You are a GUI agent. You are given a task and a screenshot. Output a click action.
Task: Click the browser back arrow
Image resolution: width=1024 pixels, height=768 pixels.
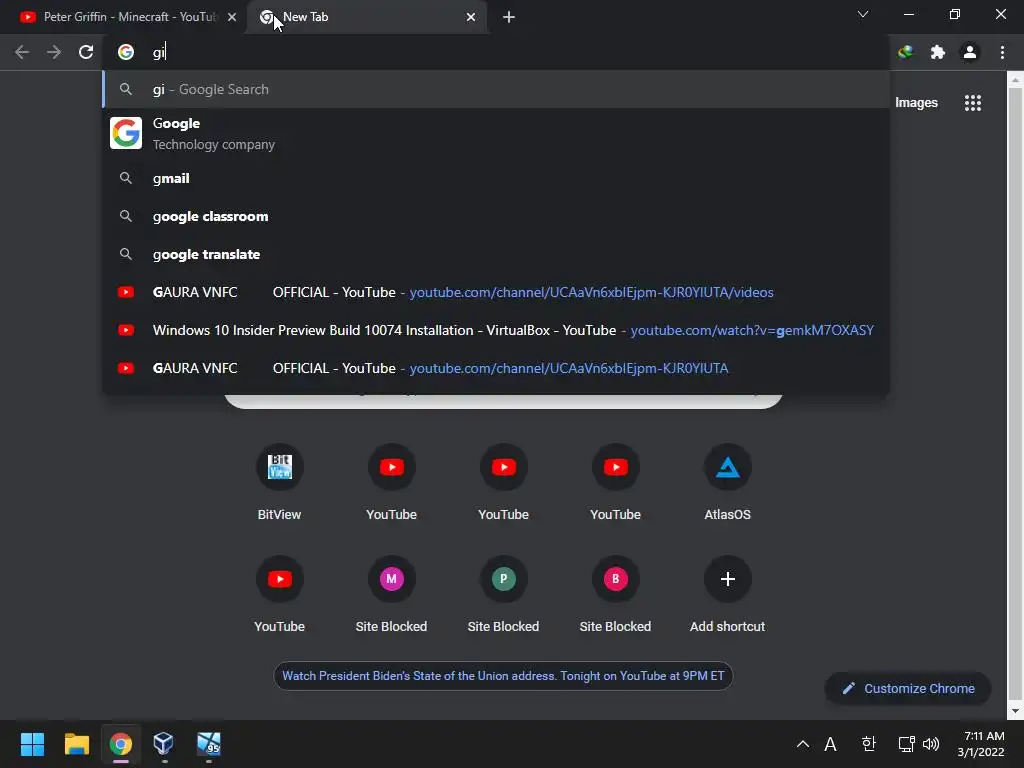coord(22,52)
